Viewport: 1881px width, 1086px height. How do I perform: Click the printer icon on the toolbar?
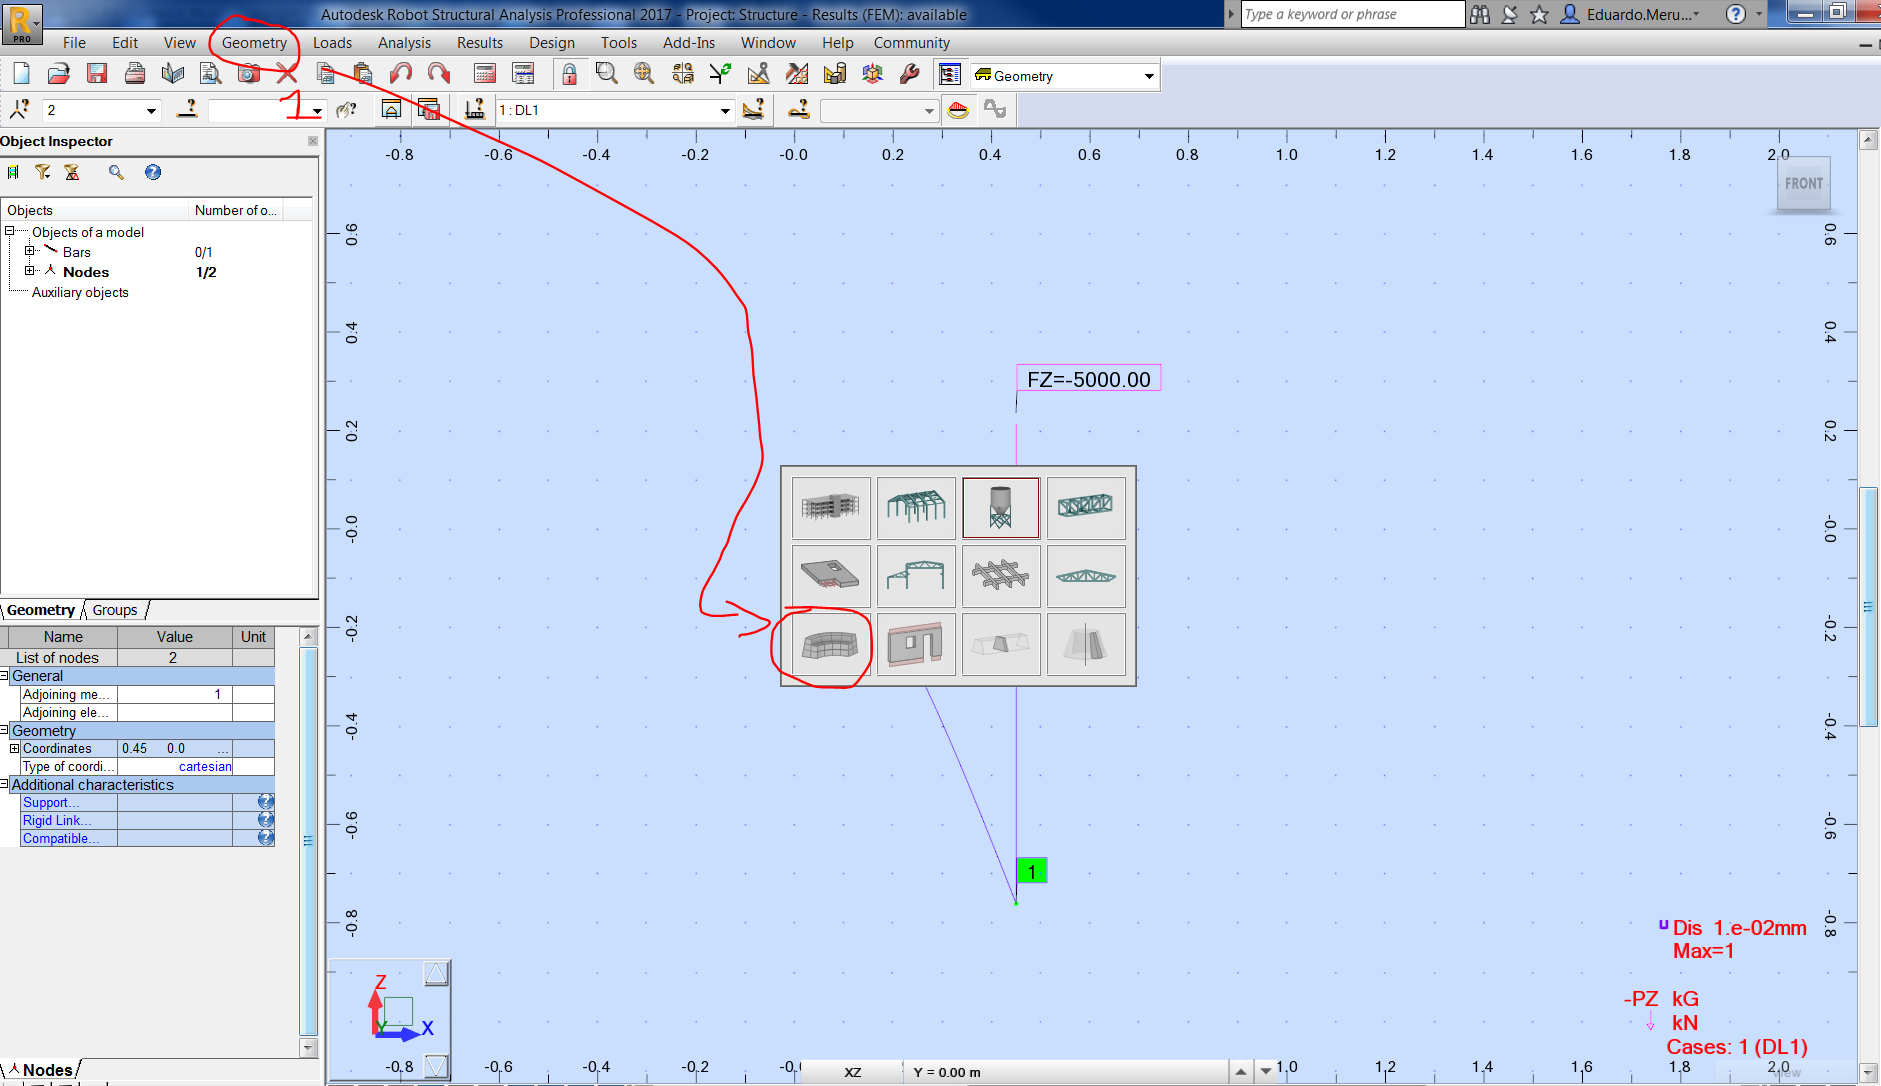point(135,73)
